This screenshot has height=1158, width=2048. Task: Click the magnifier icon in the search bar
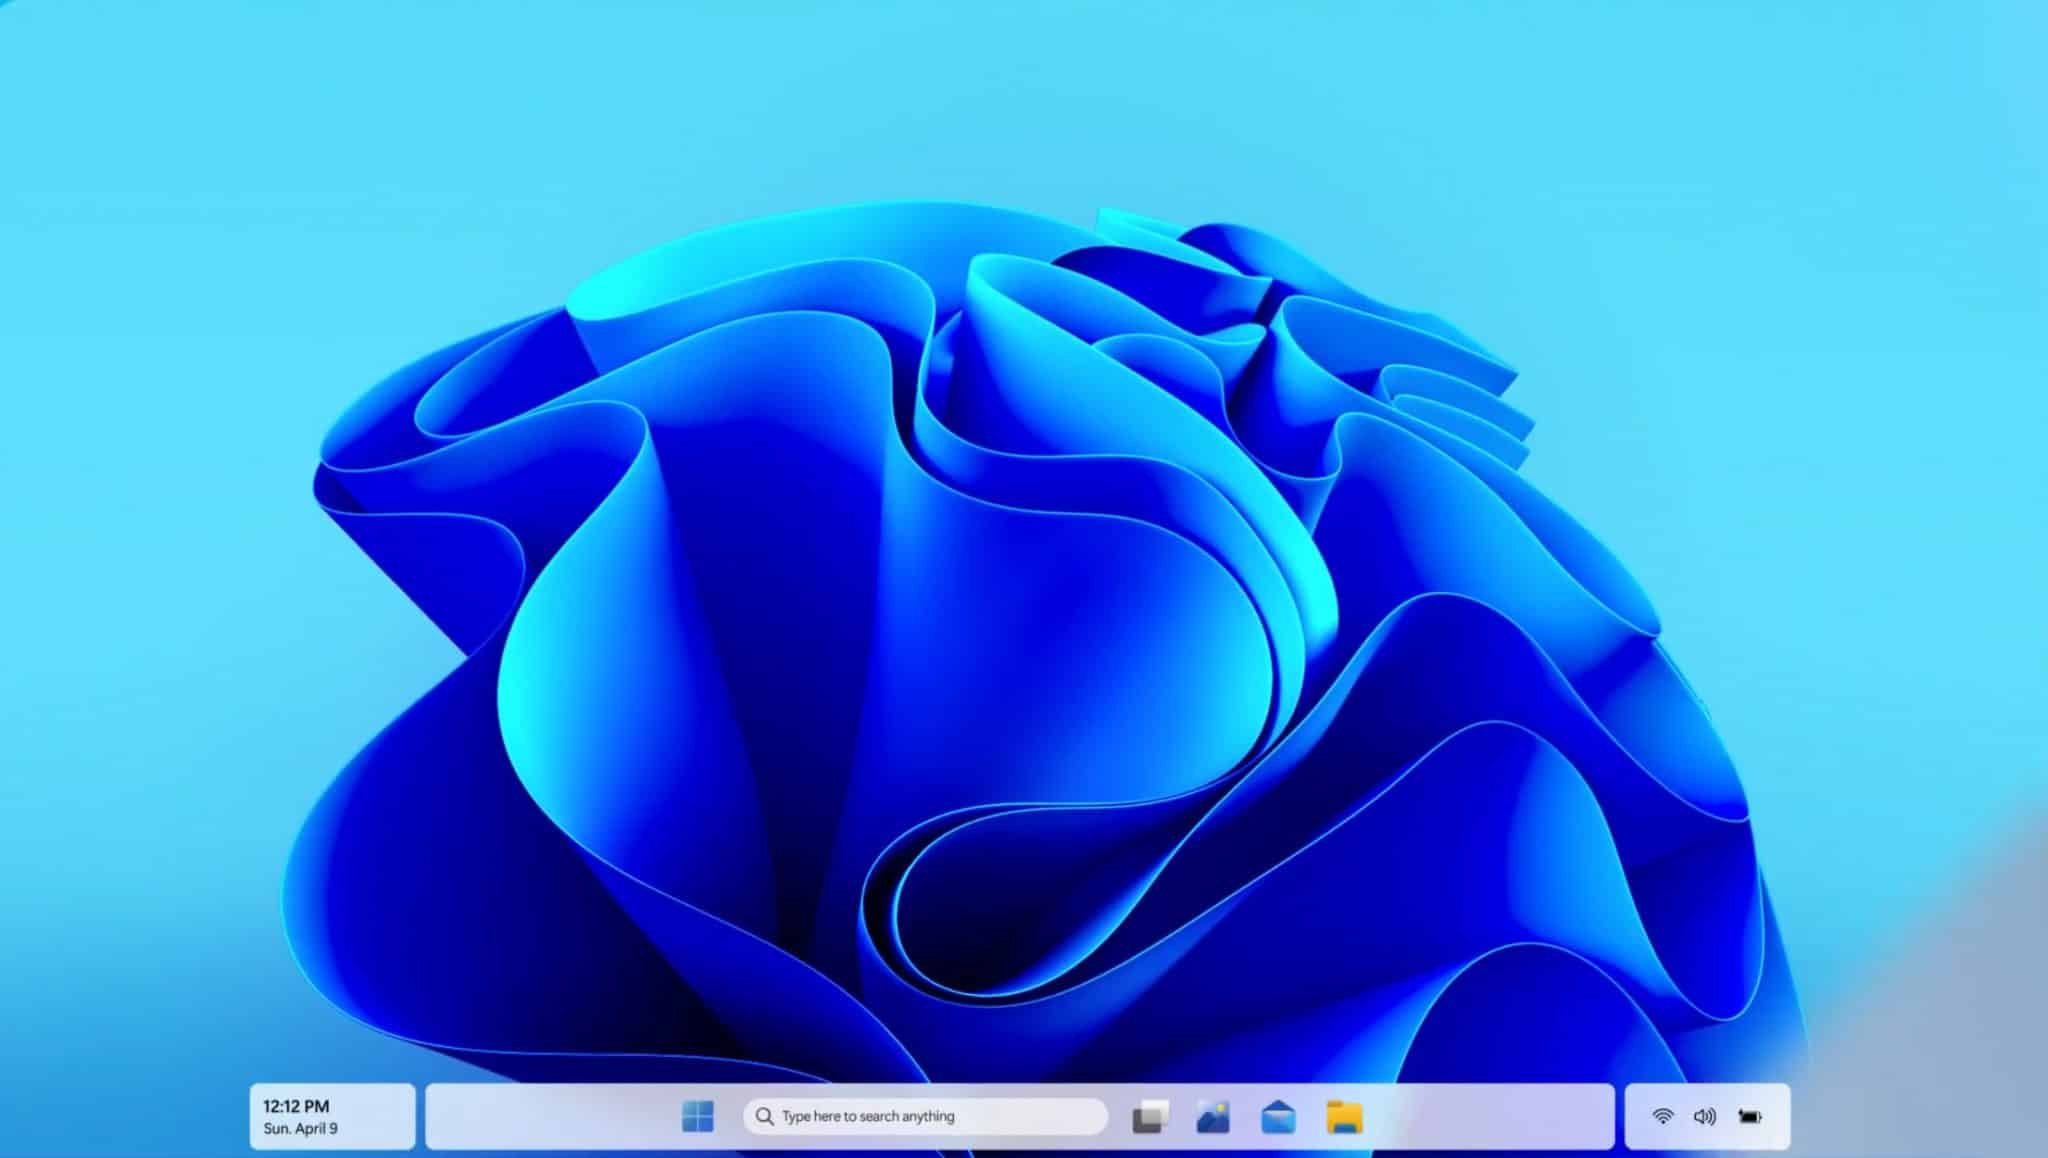(x=766, y=1116)
